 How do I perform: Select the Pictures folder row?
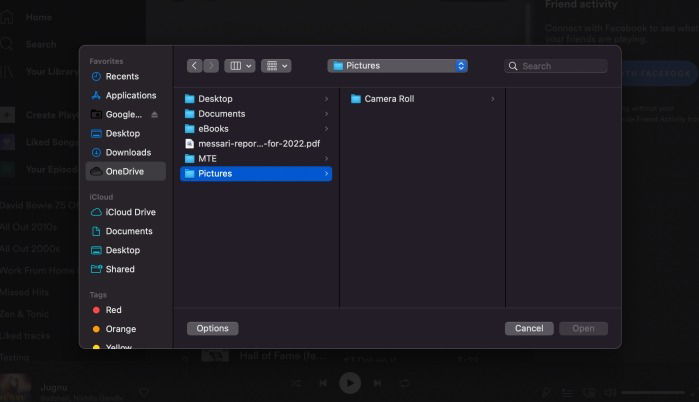[x=256, y=173]
